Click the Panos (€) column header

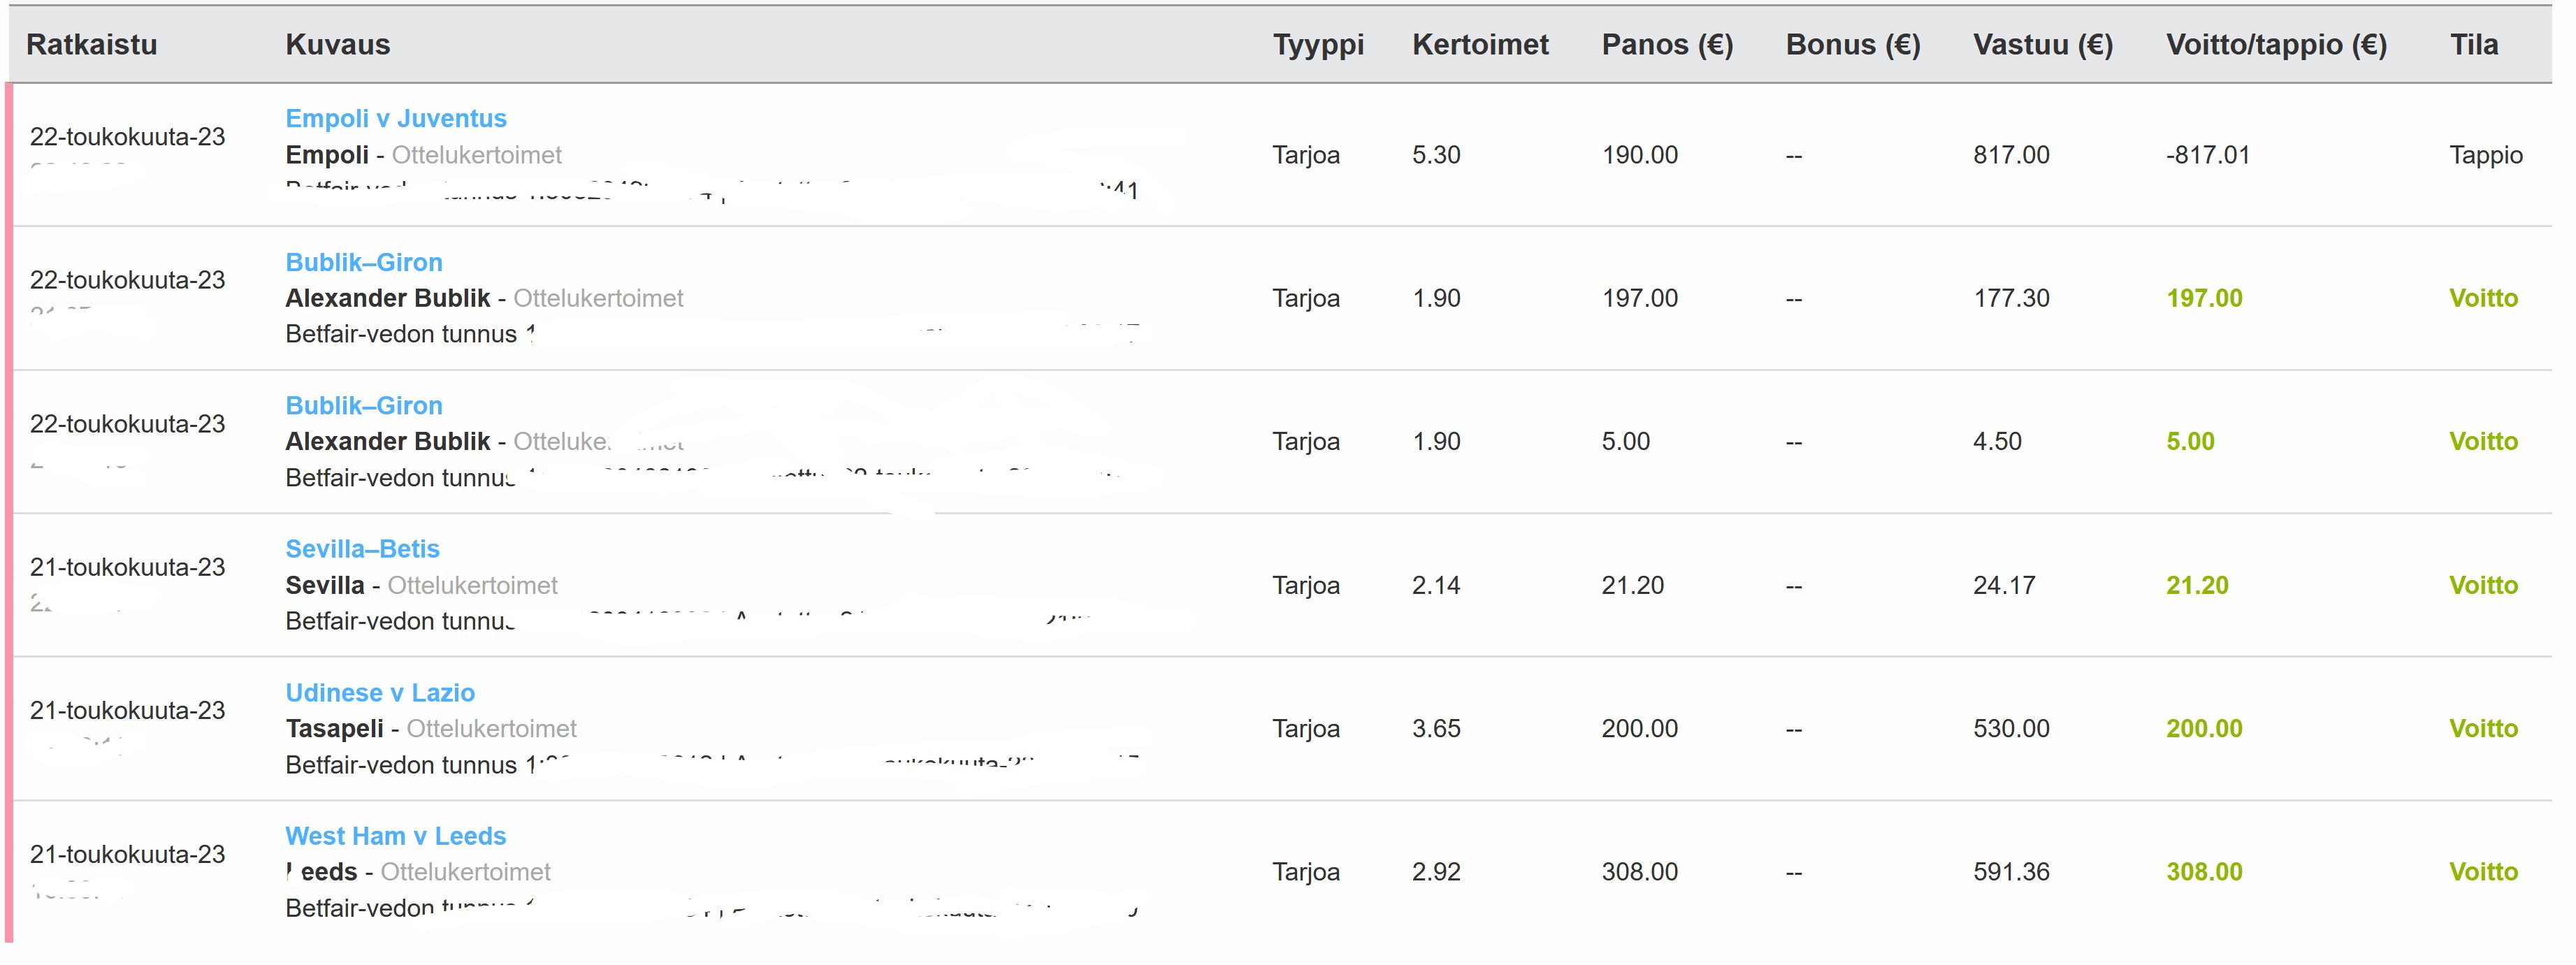click(x=1667, y=45)
